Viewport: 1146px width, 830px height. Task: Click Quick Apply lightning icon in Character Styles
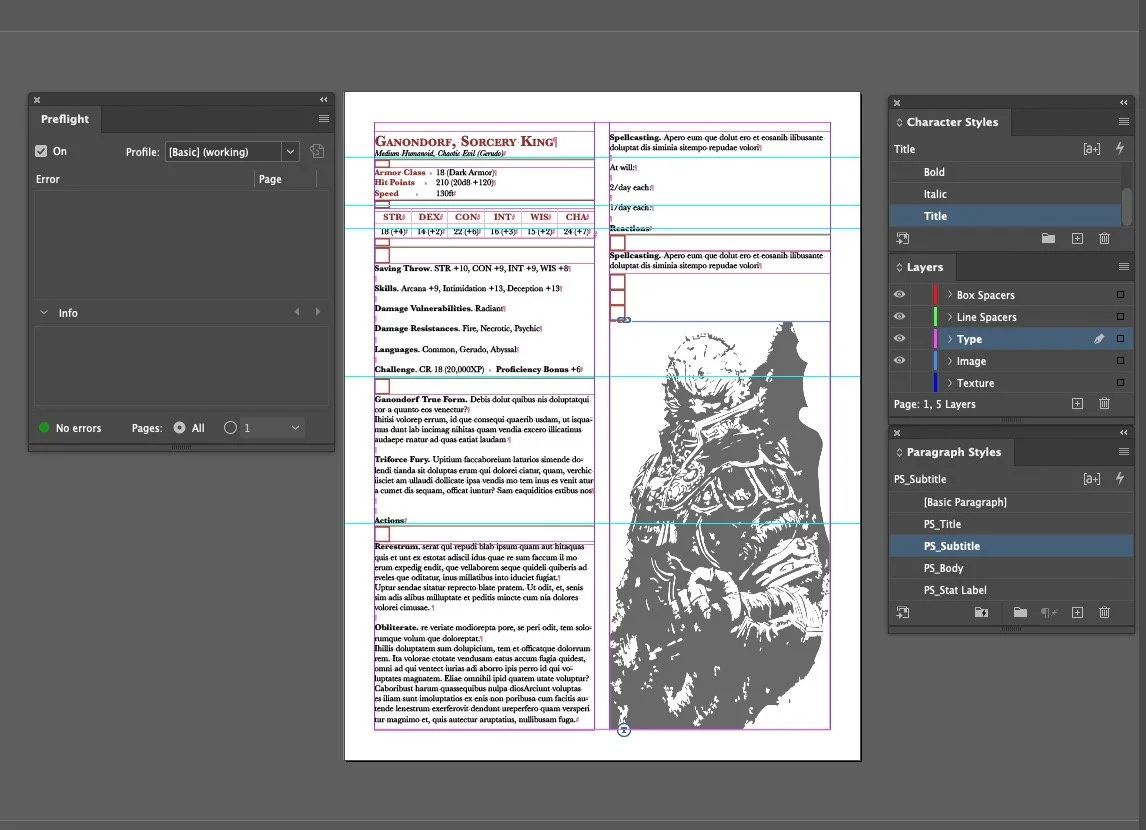(x=1120, y=148)
